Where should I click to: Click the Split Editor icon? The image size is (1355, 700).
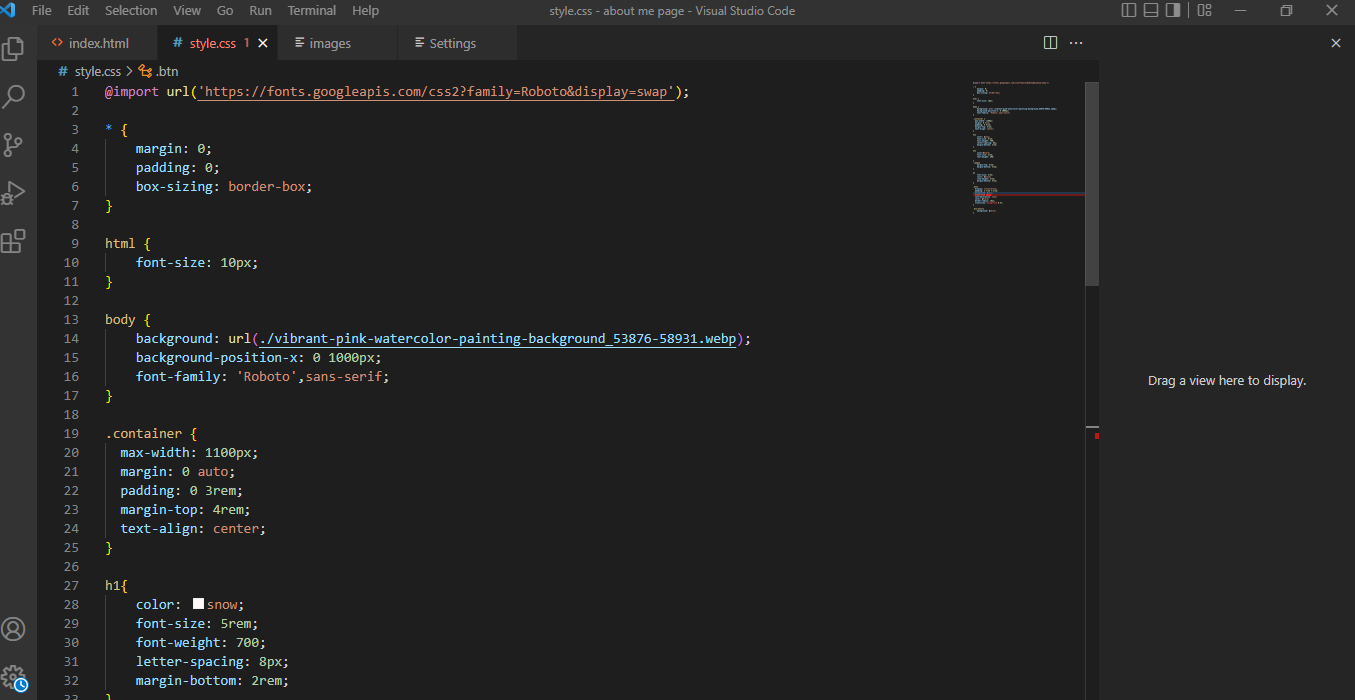tap(1049, 42)
